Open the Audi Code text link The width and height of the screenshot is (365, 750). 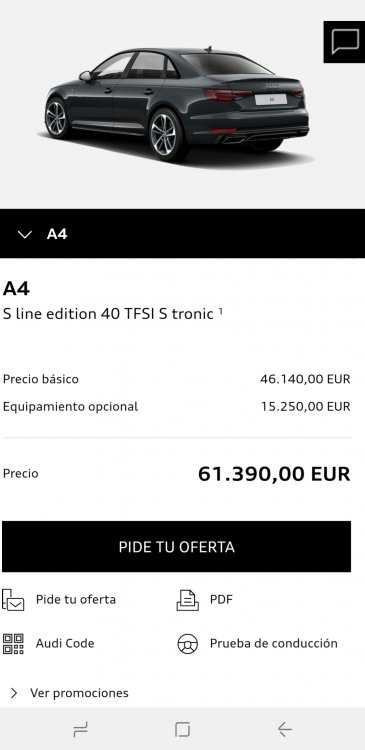point(65,643)
